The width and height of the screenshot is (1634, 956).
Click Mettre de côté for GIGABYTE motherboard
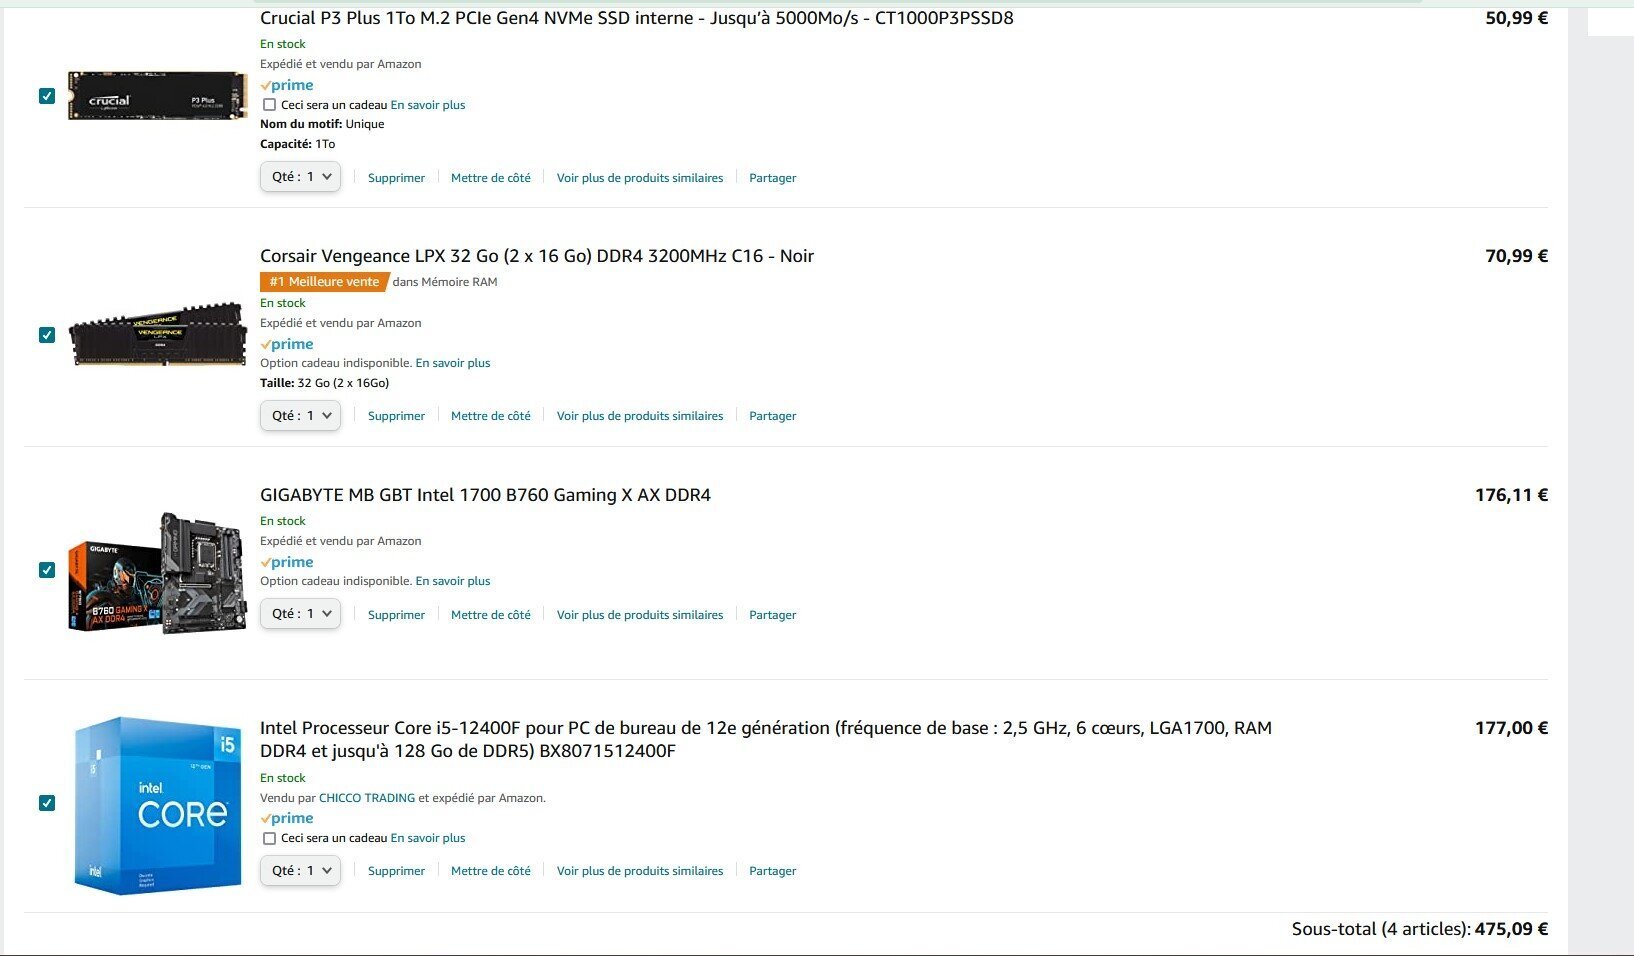491,615
